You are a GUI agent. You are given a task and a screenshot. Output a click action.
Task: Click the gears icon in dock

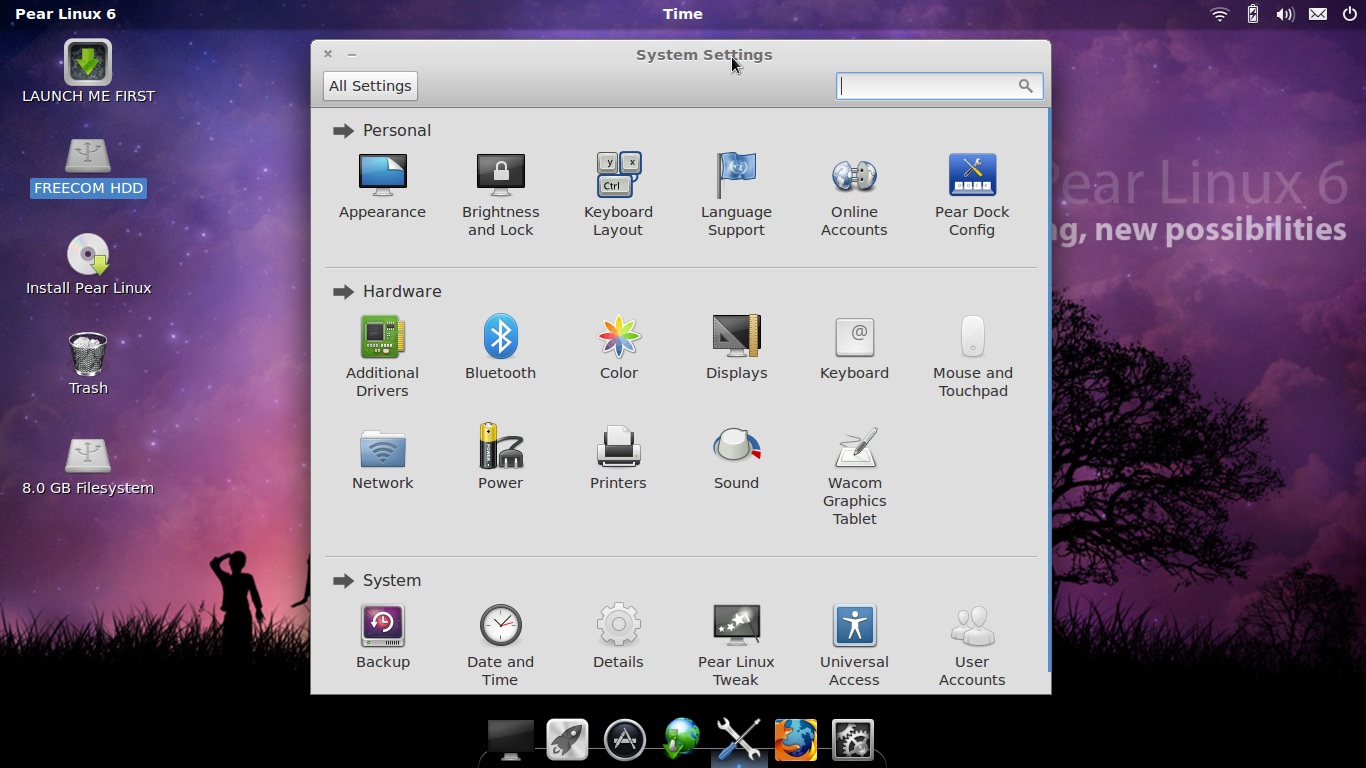853,740
